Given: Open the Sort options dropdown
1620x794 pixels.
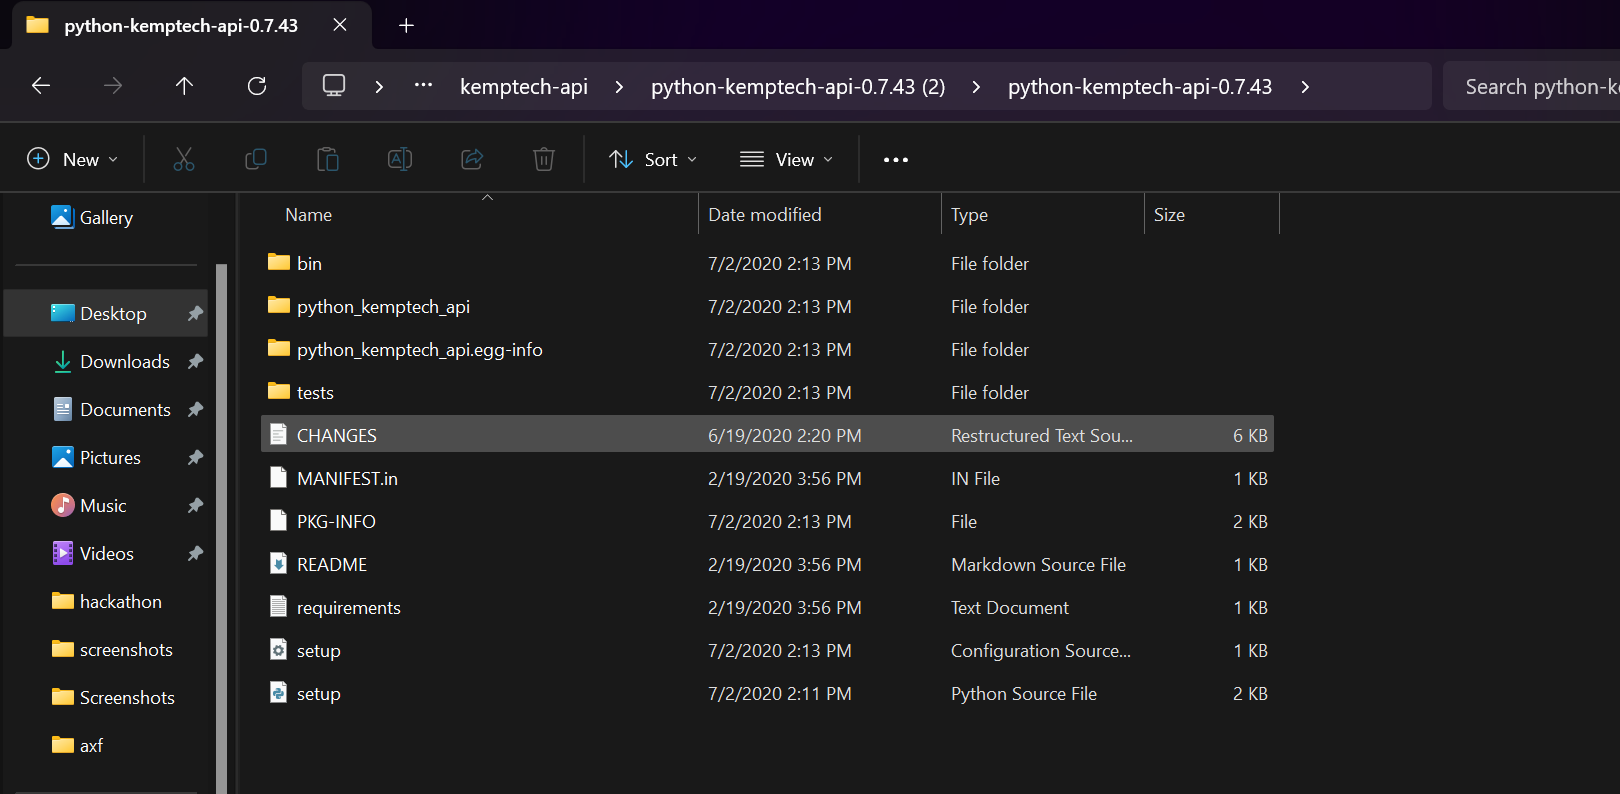Looking at the screenshot, I should tap(653, 159).
